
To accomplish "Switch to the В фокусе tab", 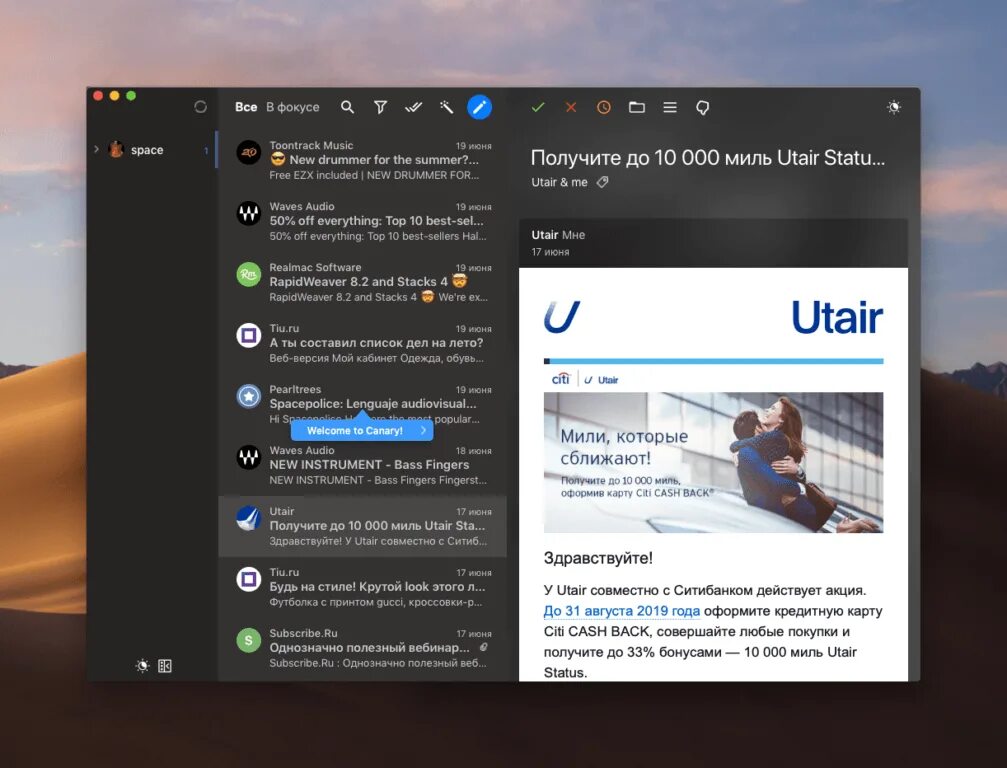I will click(294, 106).
